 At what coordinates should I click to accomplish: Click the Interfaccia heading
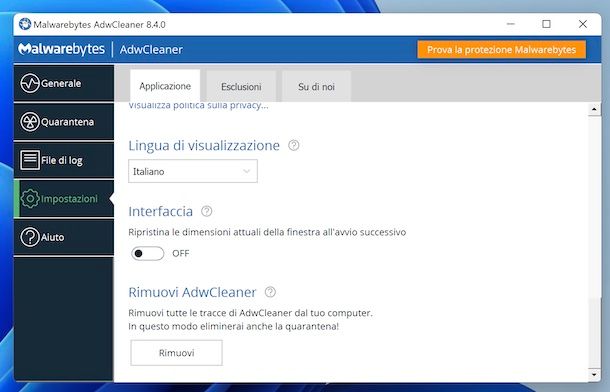click(x=160, y=212)
